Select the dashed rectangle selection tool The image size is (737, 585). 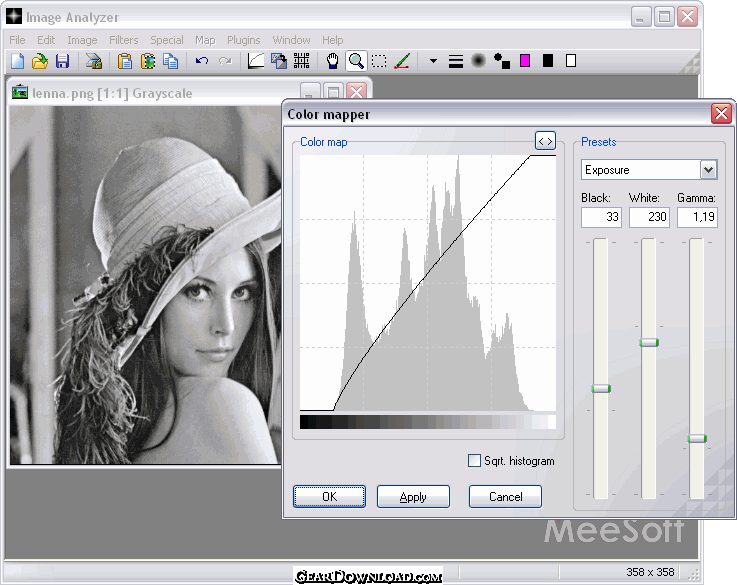(x=379, y=61)
